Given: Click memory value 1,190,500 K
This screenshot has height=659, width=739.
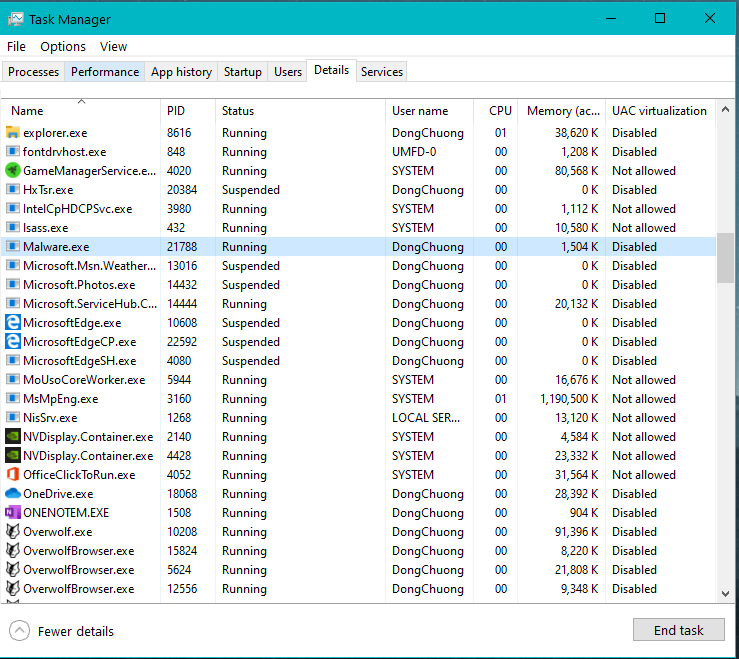Looking at the screenshot, I should pyautogui.click(x=569, y=399).
